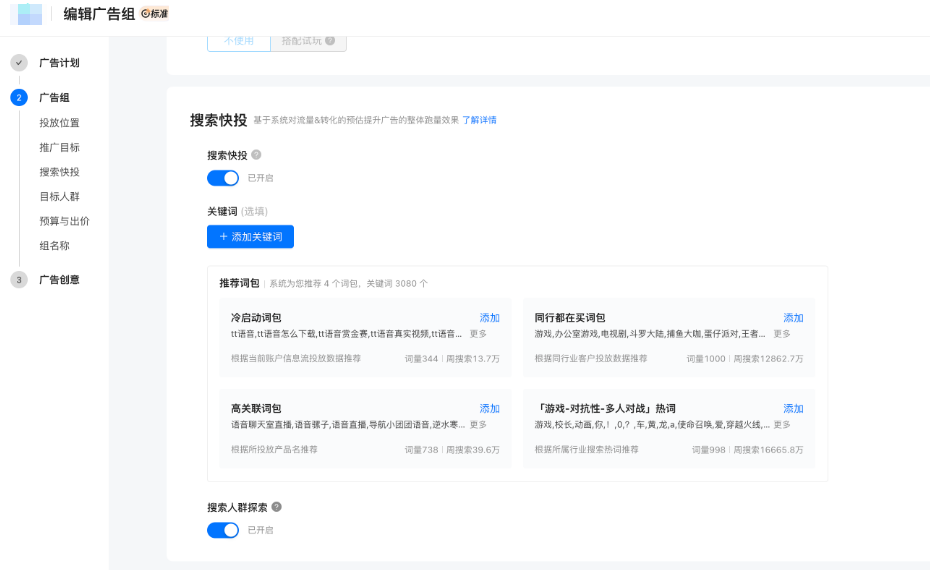
Task: Click the 高关联词包 card title
Action: pos(256,409)
